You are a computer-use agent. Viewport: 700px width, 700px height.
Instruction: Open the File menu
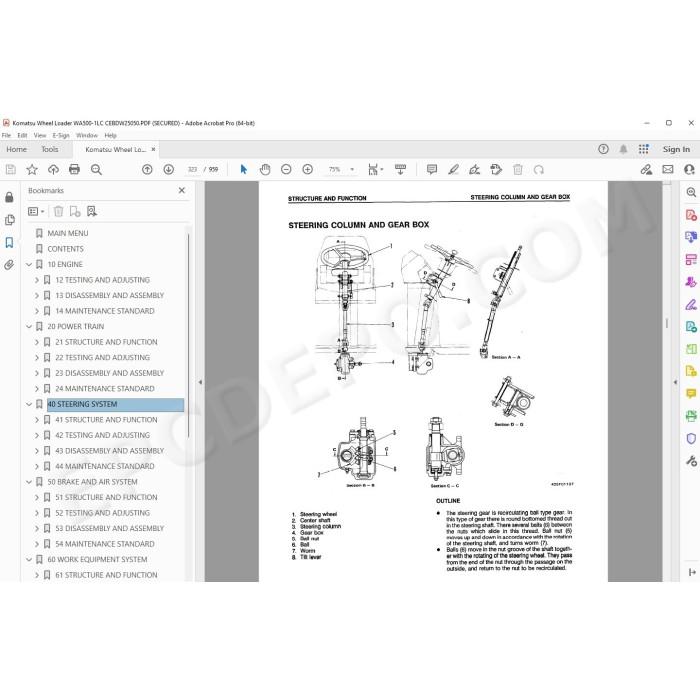6,135
